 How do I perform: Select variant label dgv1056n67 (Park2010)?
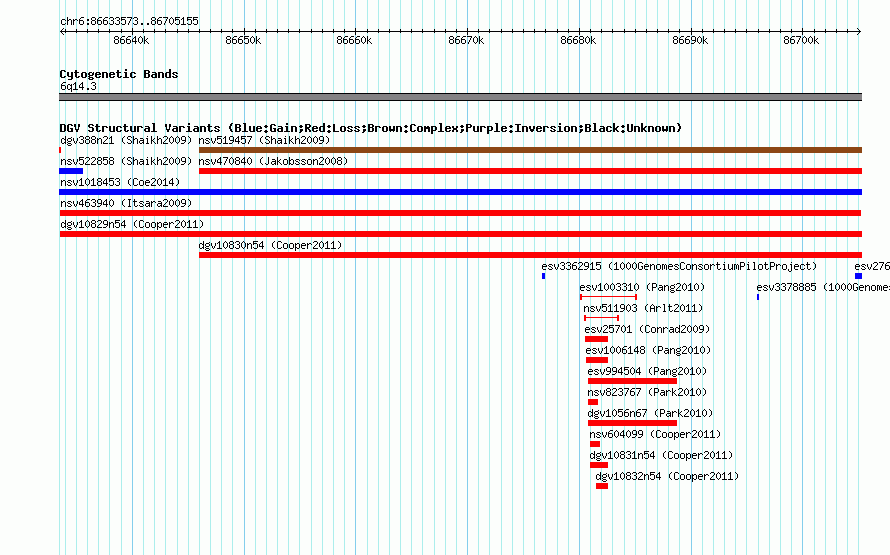pos(650,413)
